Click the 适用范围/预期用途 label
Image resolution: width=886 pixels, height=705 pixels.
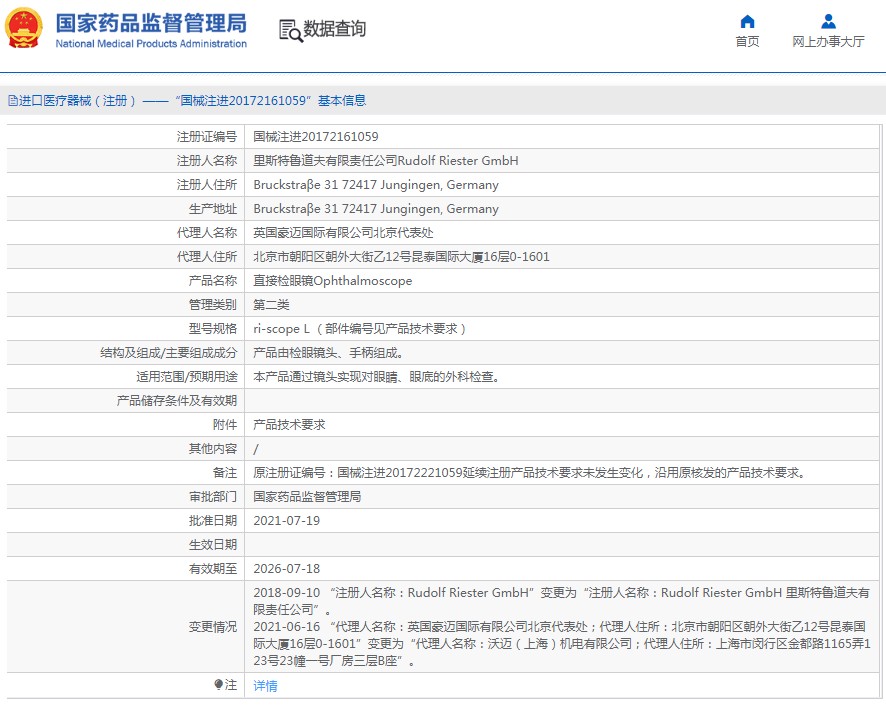click(186, 377)
